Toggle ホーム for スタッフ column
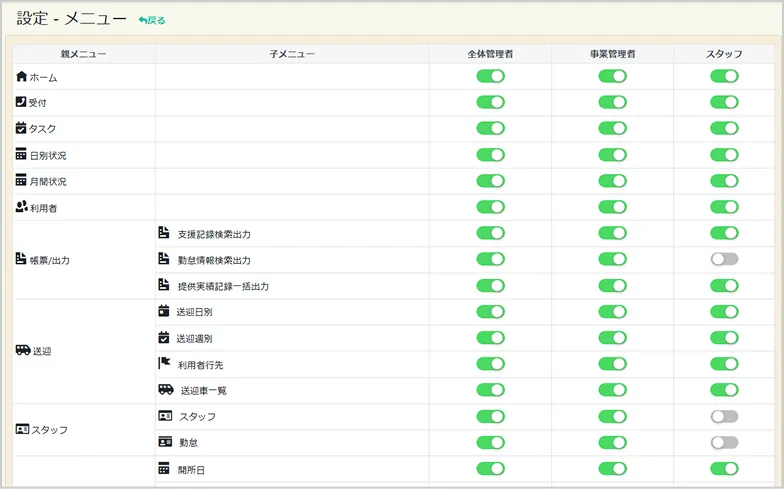Image resolution: width=784 pixels, height=500 pixels. 724,76
